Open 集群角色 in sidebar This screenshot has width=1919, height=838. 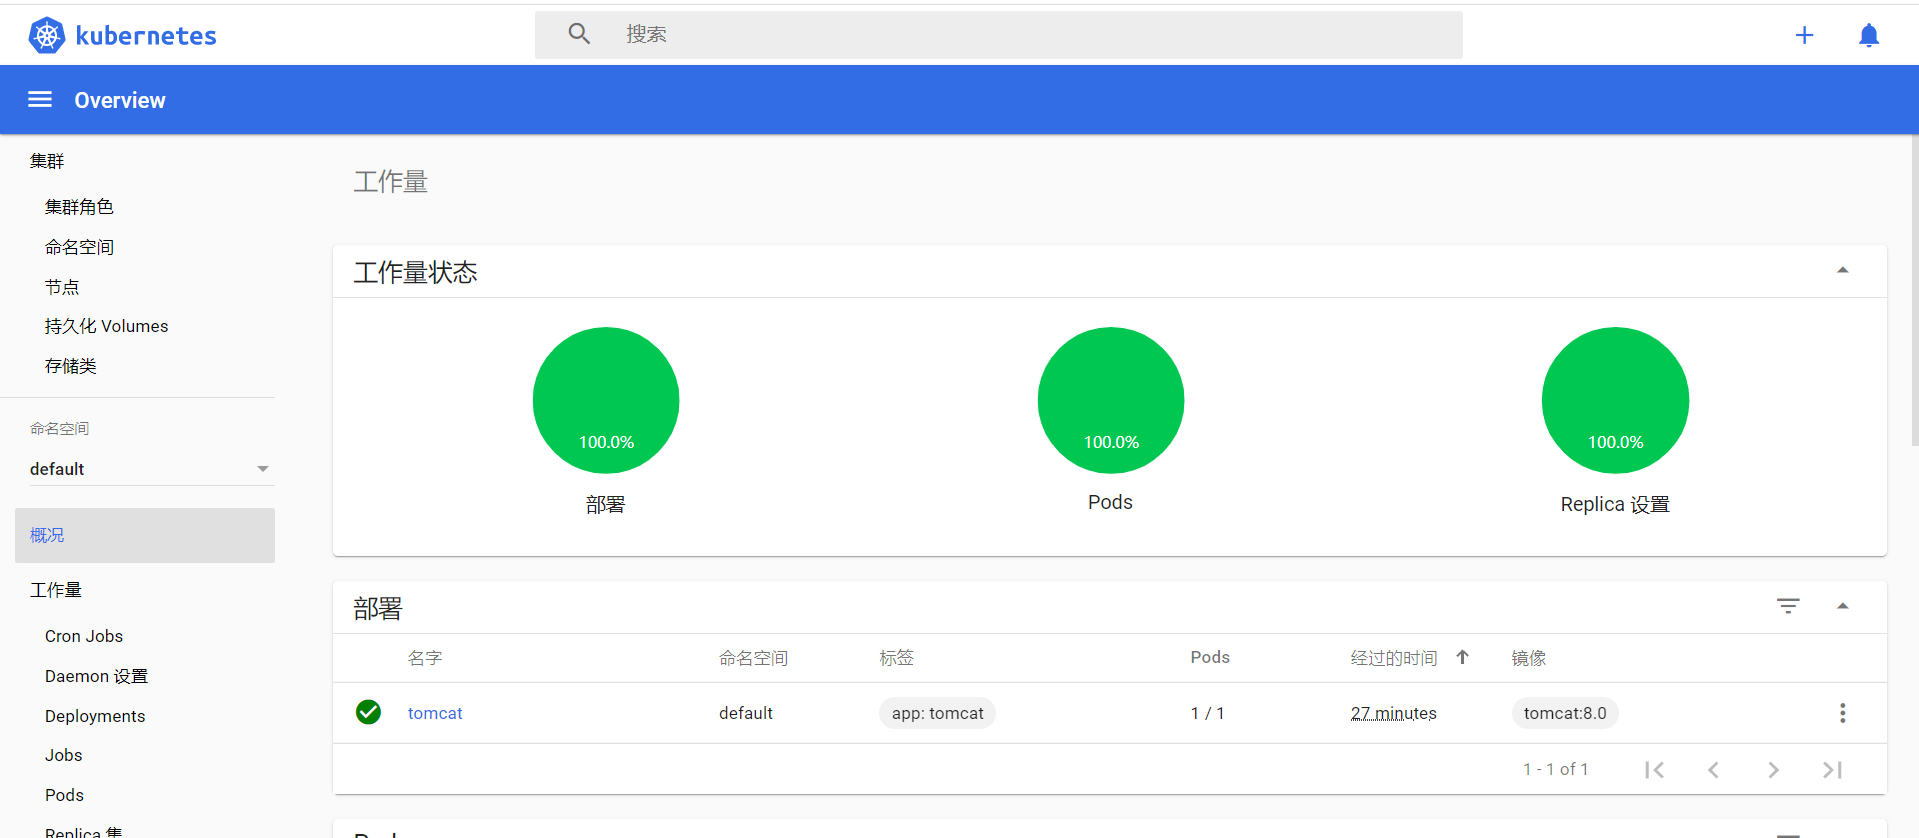point(79,207)
